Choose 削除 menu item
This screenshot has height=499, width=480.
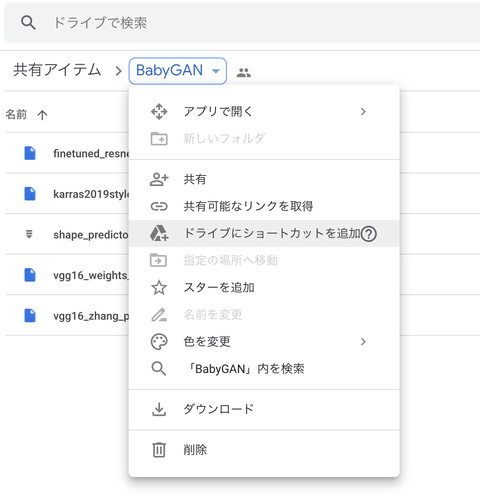264,450
